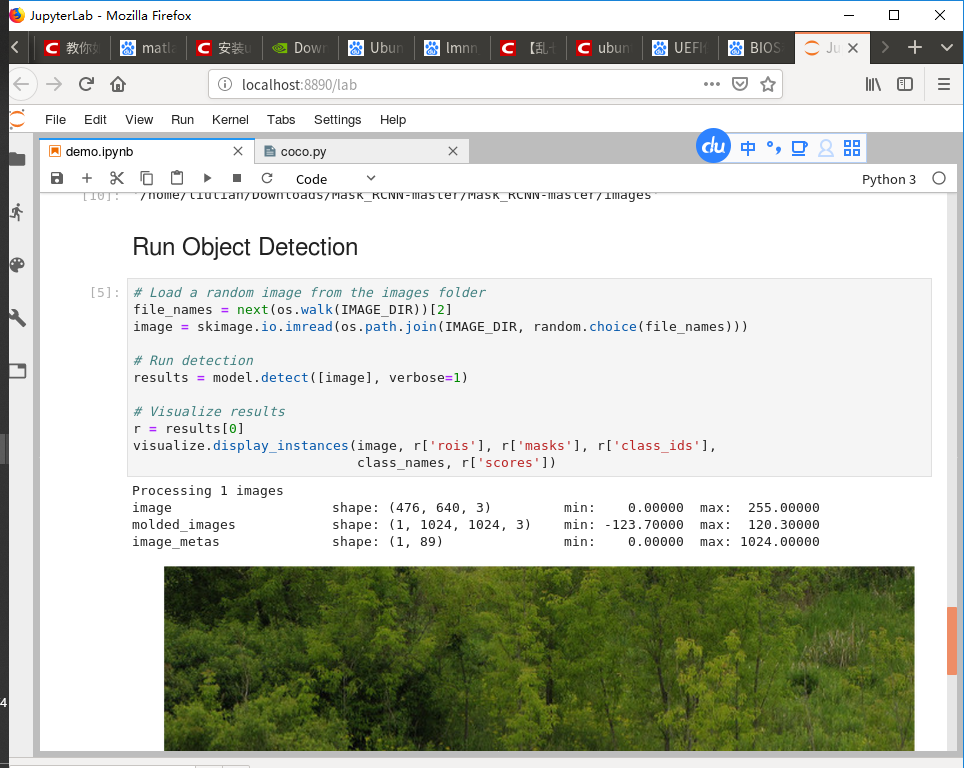Open the running sessions sidebar icon

click(x=17, y=212)
